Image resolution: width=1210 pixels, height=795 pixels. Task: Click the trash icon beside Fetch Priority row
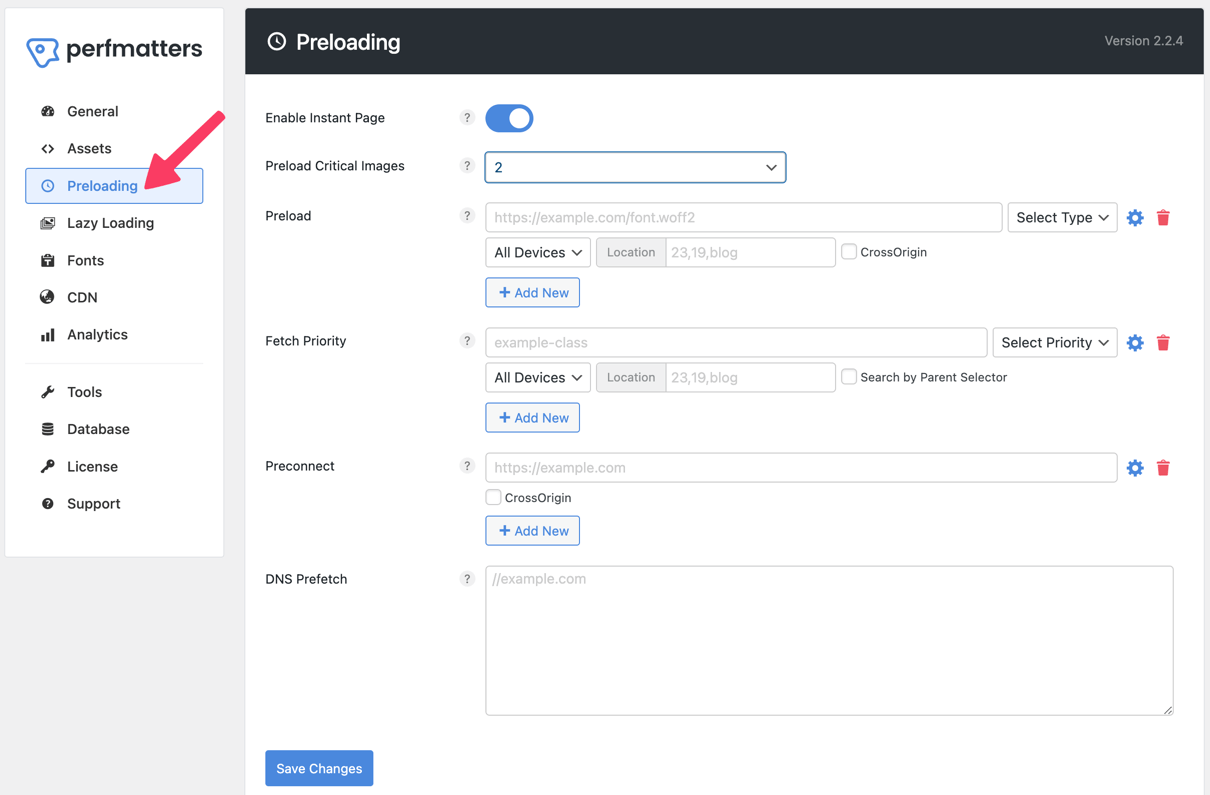tap(1163, 342)
